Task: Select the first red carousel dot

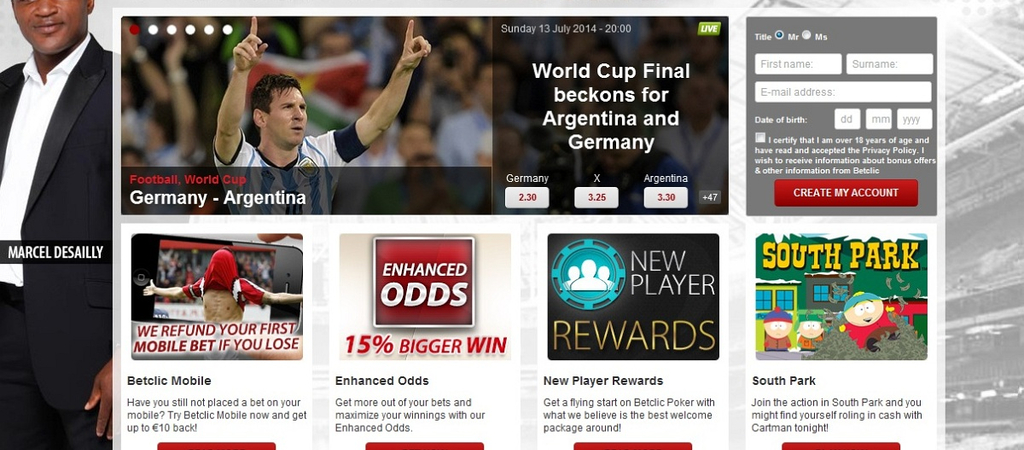Action: [x=135, y=29]
